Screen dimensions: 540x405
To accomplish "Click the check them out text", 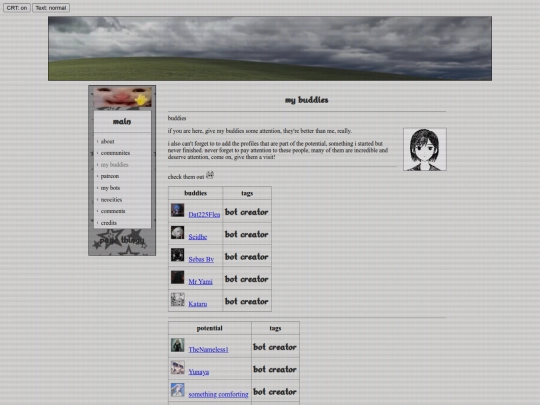I will (x=186, y=177).
